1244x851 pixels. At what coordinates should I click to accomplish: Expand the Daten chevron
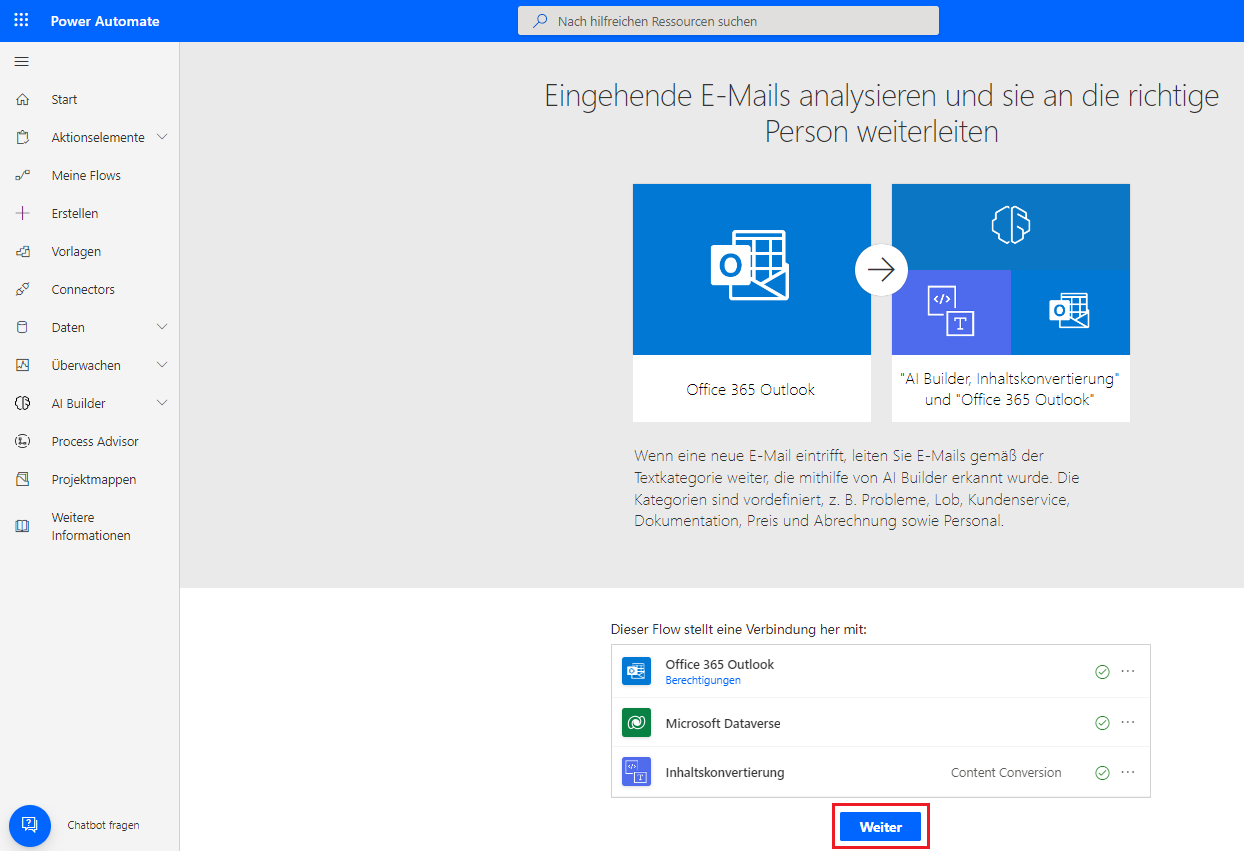point(162,327)
